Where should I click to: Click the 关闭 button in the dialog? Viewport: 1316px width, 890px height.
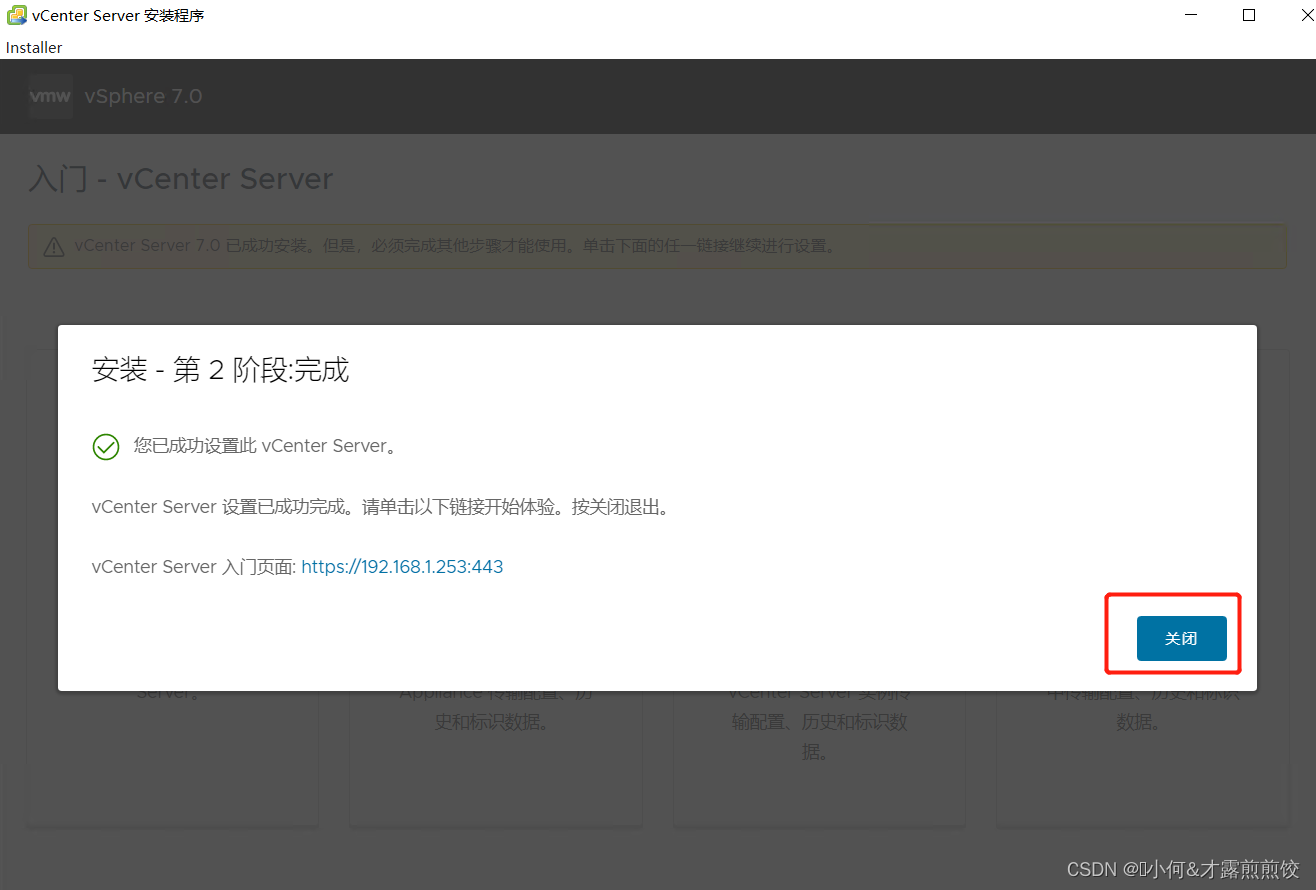click(1181, 638)
